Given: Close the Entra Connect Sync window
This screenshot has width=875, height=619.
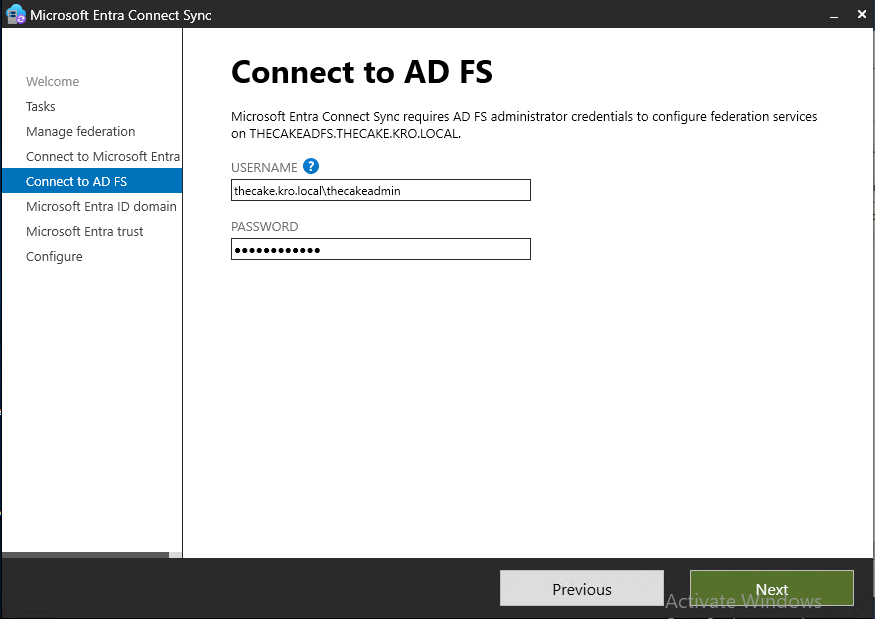Looking at the screenshot, I should (862, 15).
